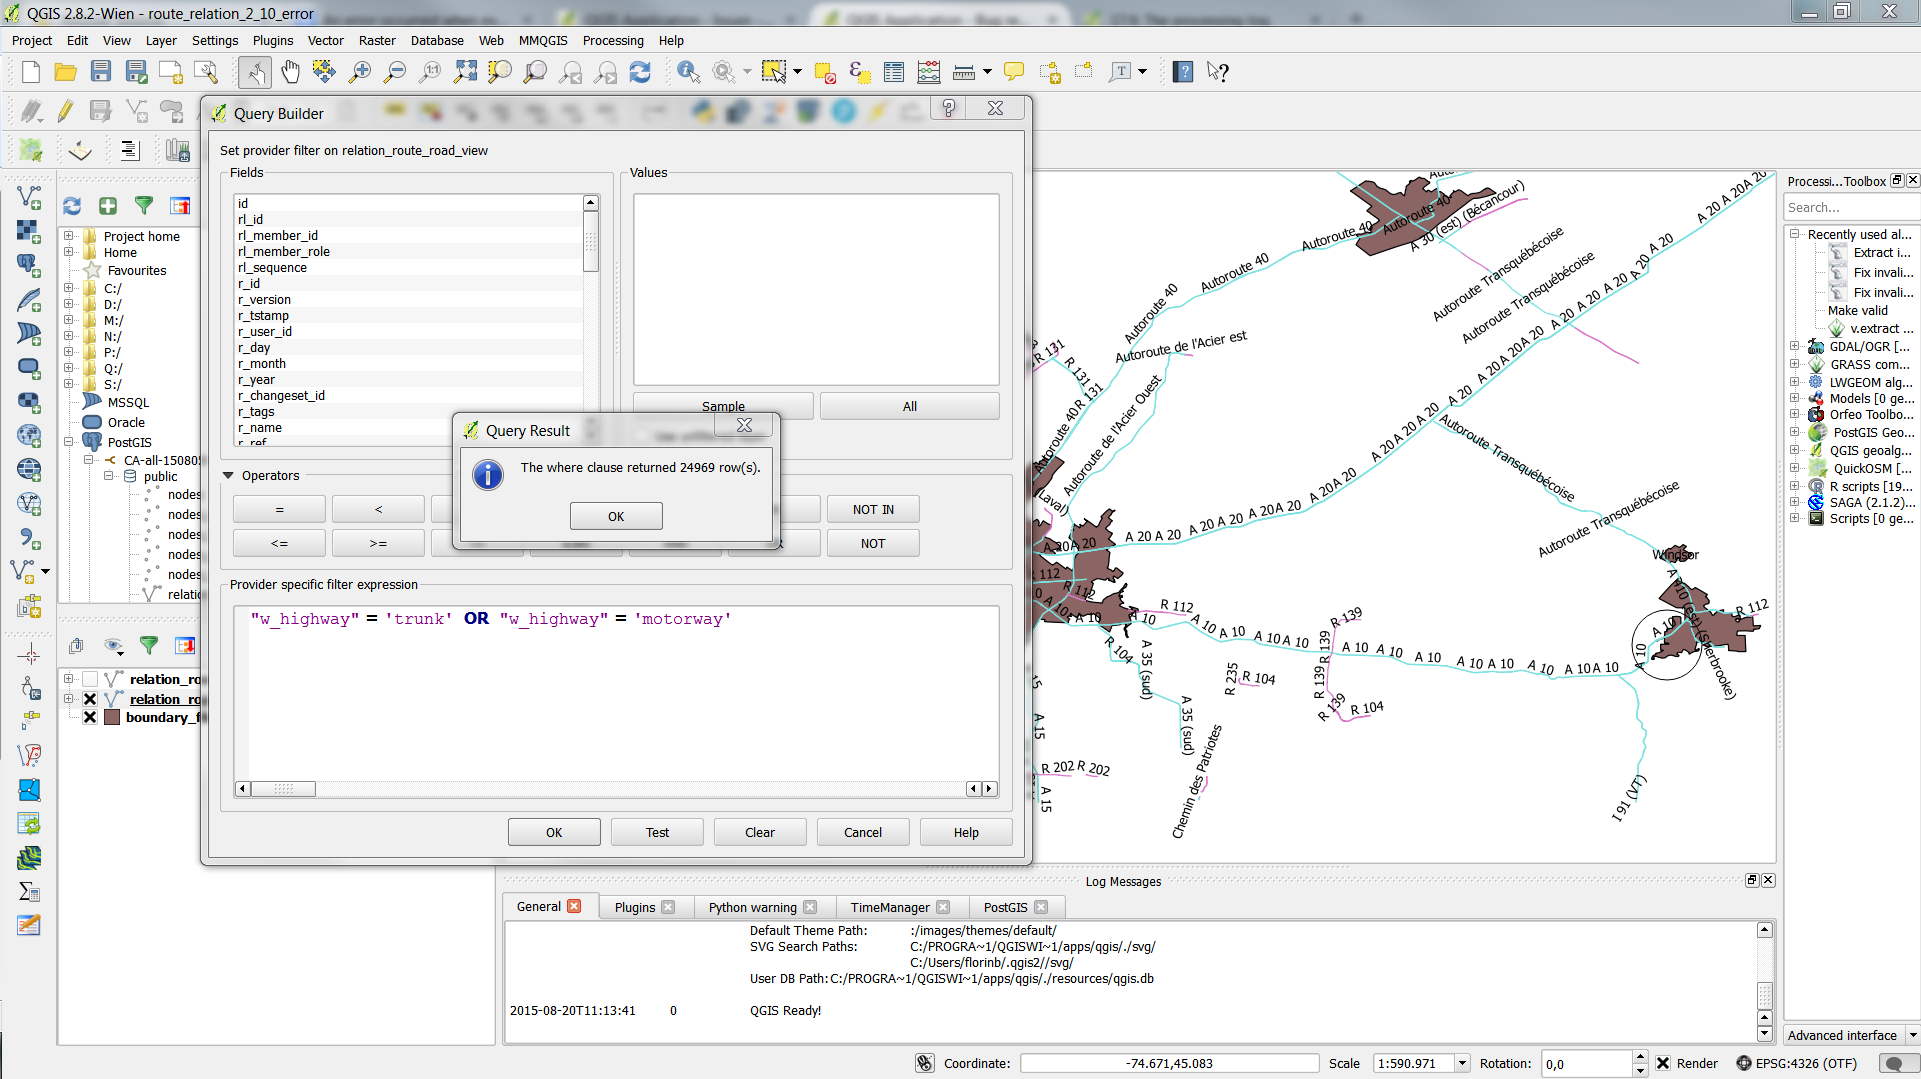Enable the first relation_ro layer checkbox
Viewport: 1921px width, 1079px height.
(90, 680)
